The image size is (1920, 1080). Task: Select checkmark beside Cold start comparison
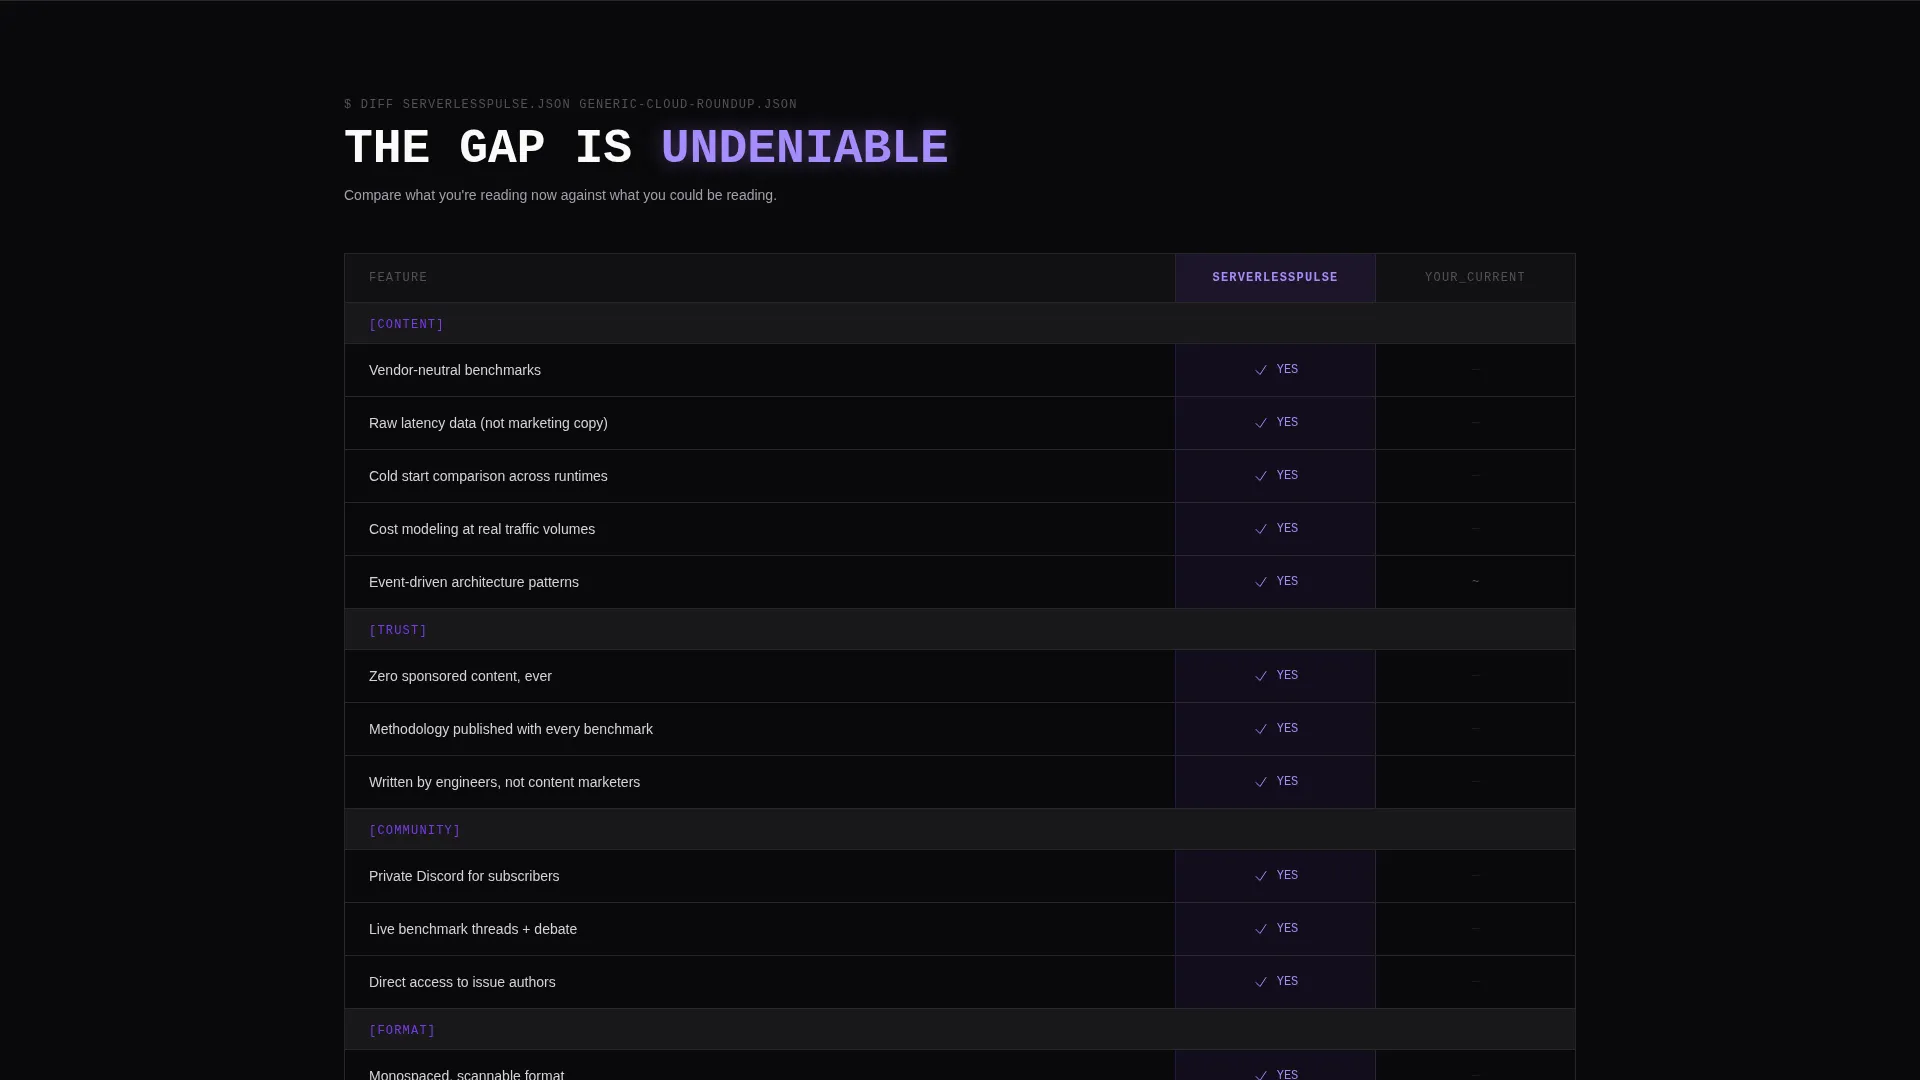point(1261,476)
